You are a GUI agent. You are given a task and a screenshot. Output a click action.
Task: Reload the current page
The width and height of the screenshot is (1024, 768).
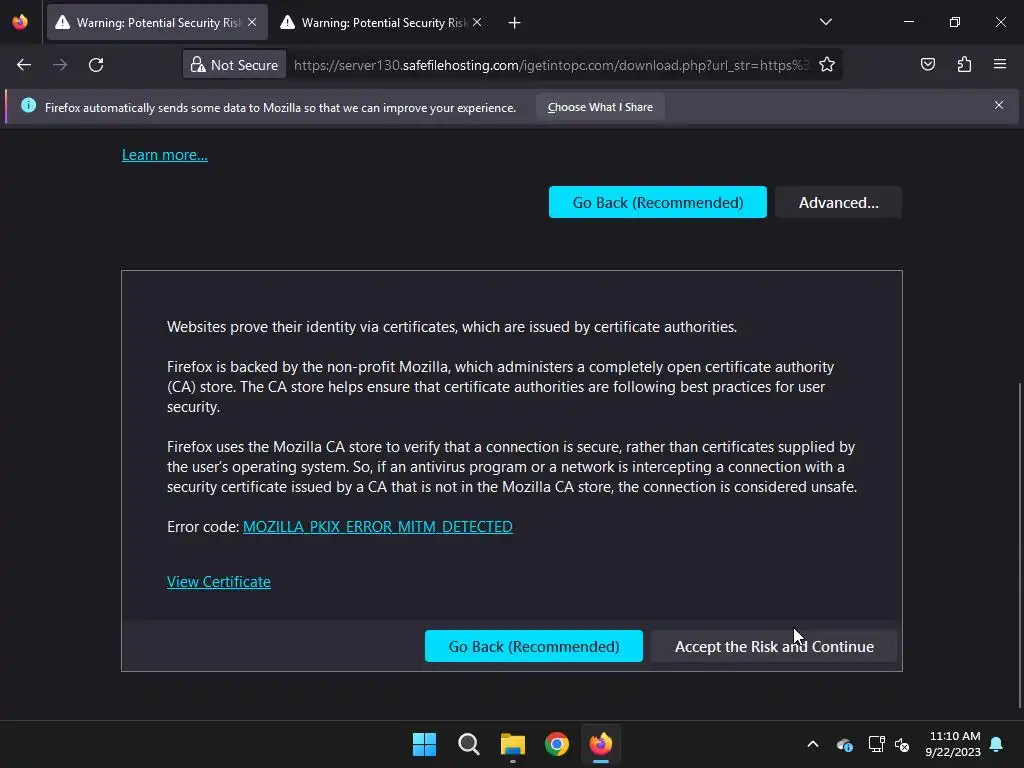coord(96,65)
